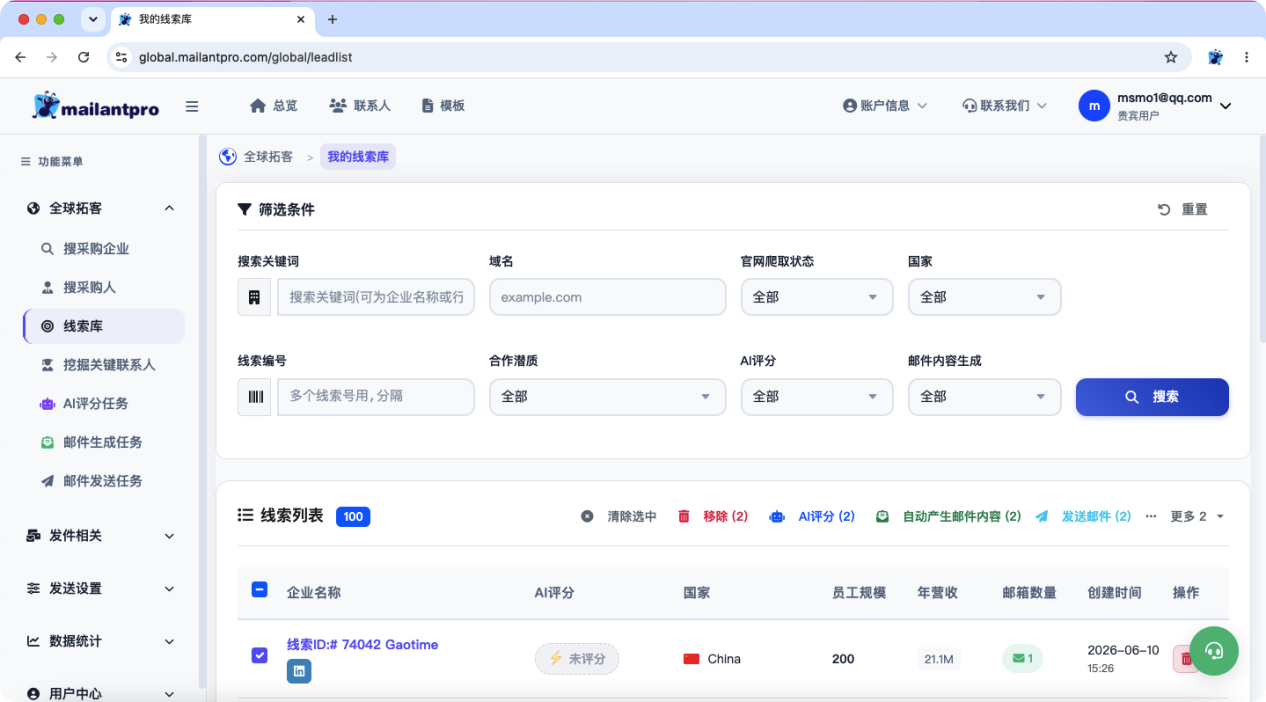Open lead link 线索ID:# 74042 Gaotime
This screenshot has height=702, width=1266.
[362, 645]
